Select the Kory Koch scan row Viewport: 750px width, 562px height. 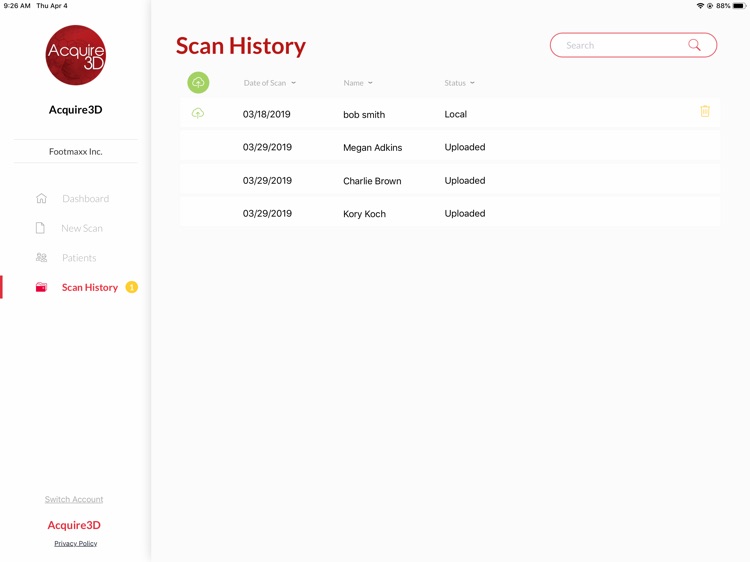pos(450,213)
